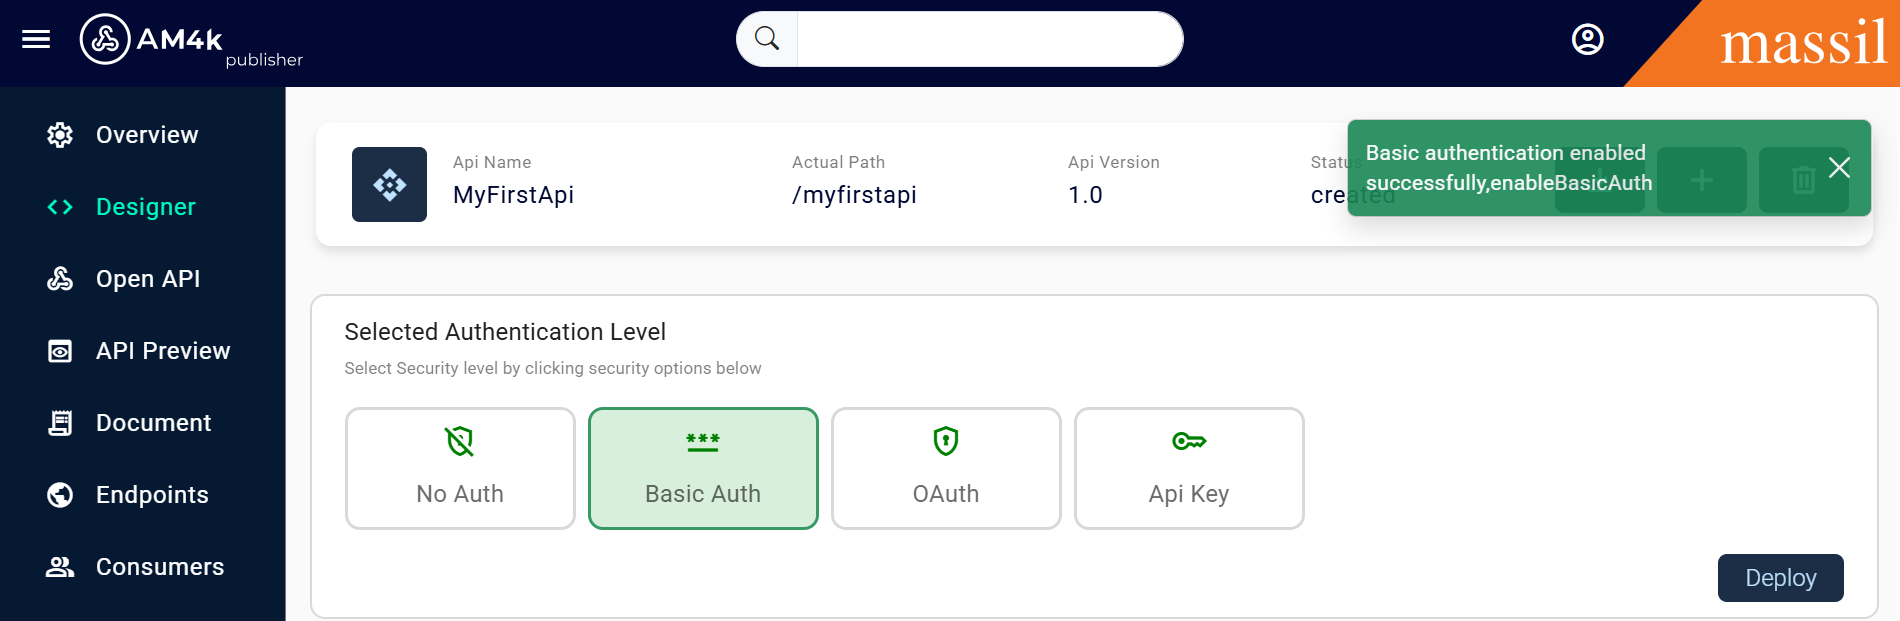Dismiss the Basic authentication success notification
Screen dimensions: 1900x621
click(x=1838, y=167)
